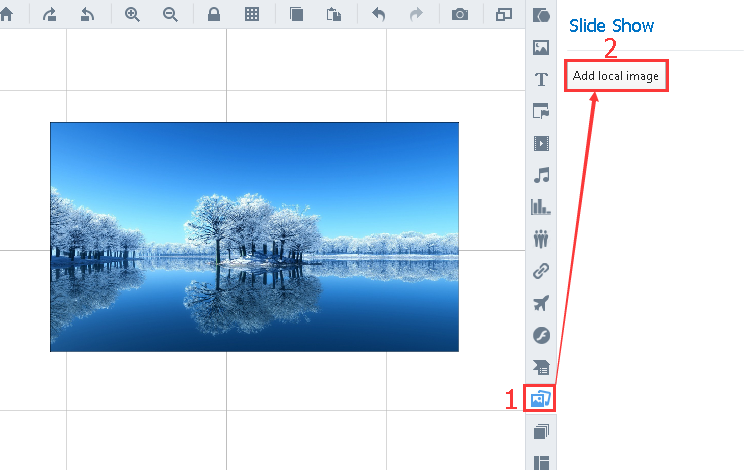Click the padlock lock icon
The height and width of the screenshot is (470, 752).
coord(214,15)
